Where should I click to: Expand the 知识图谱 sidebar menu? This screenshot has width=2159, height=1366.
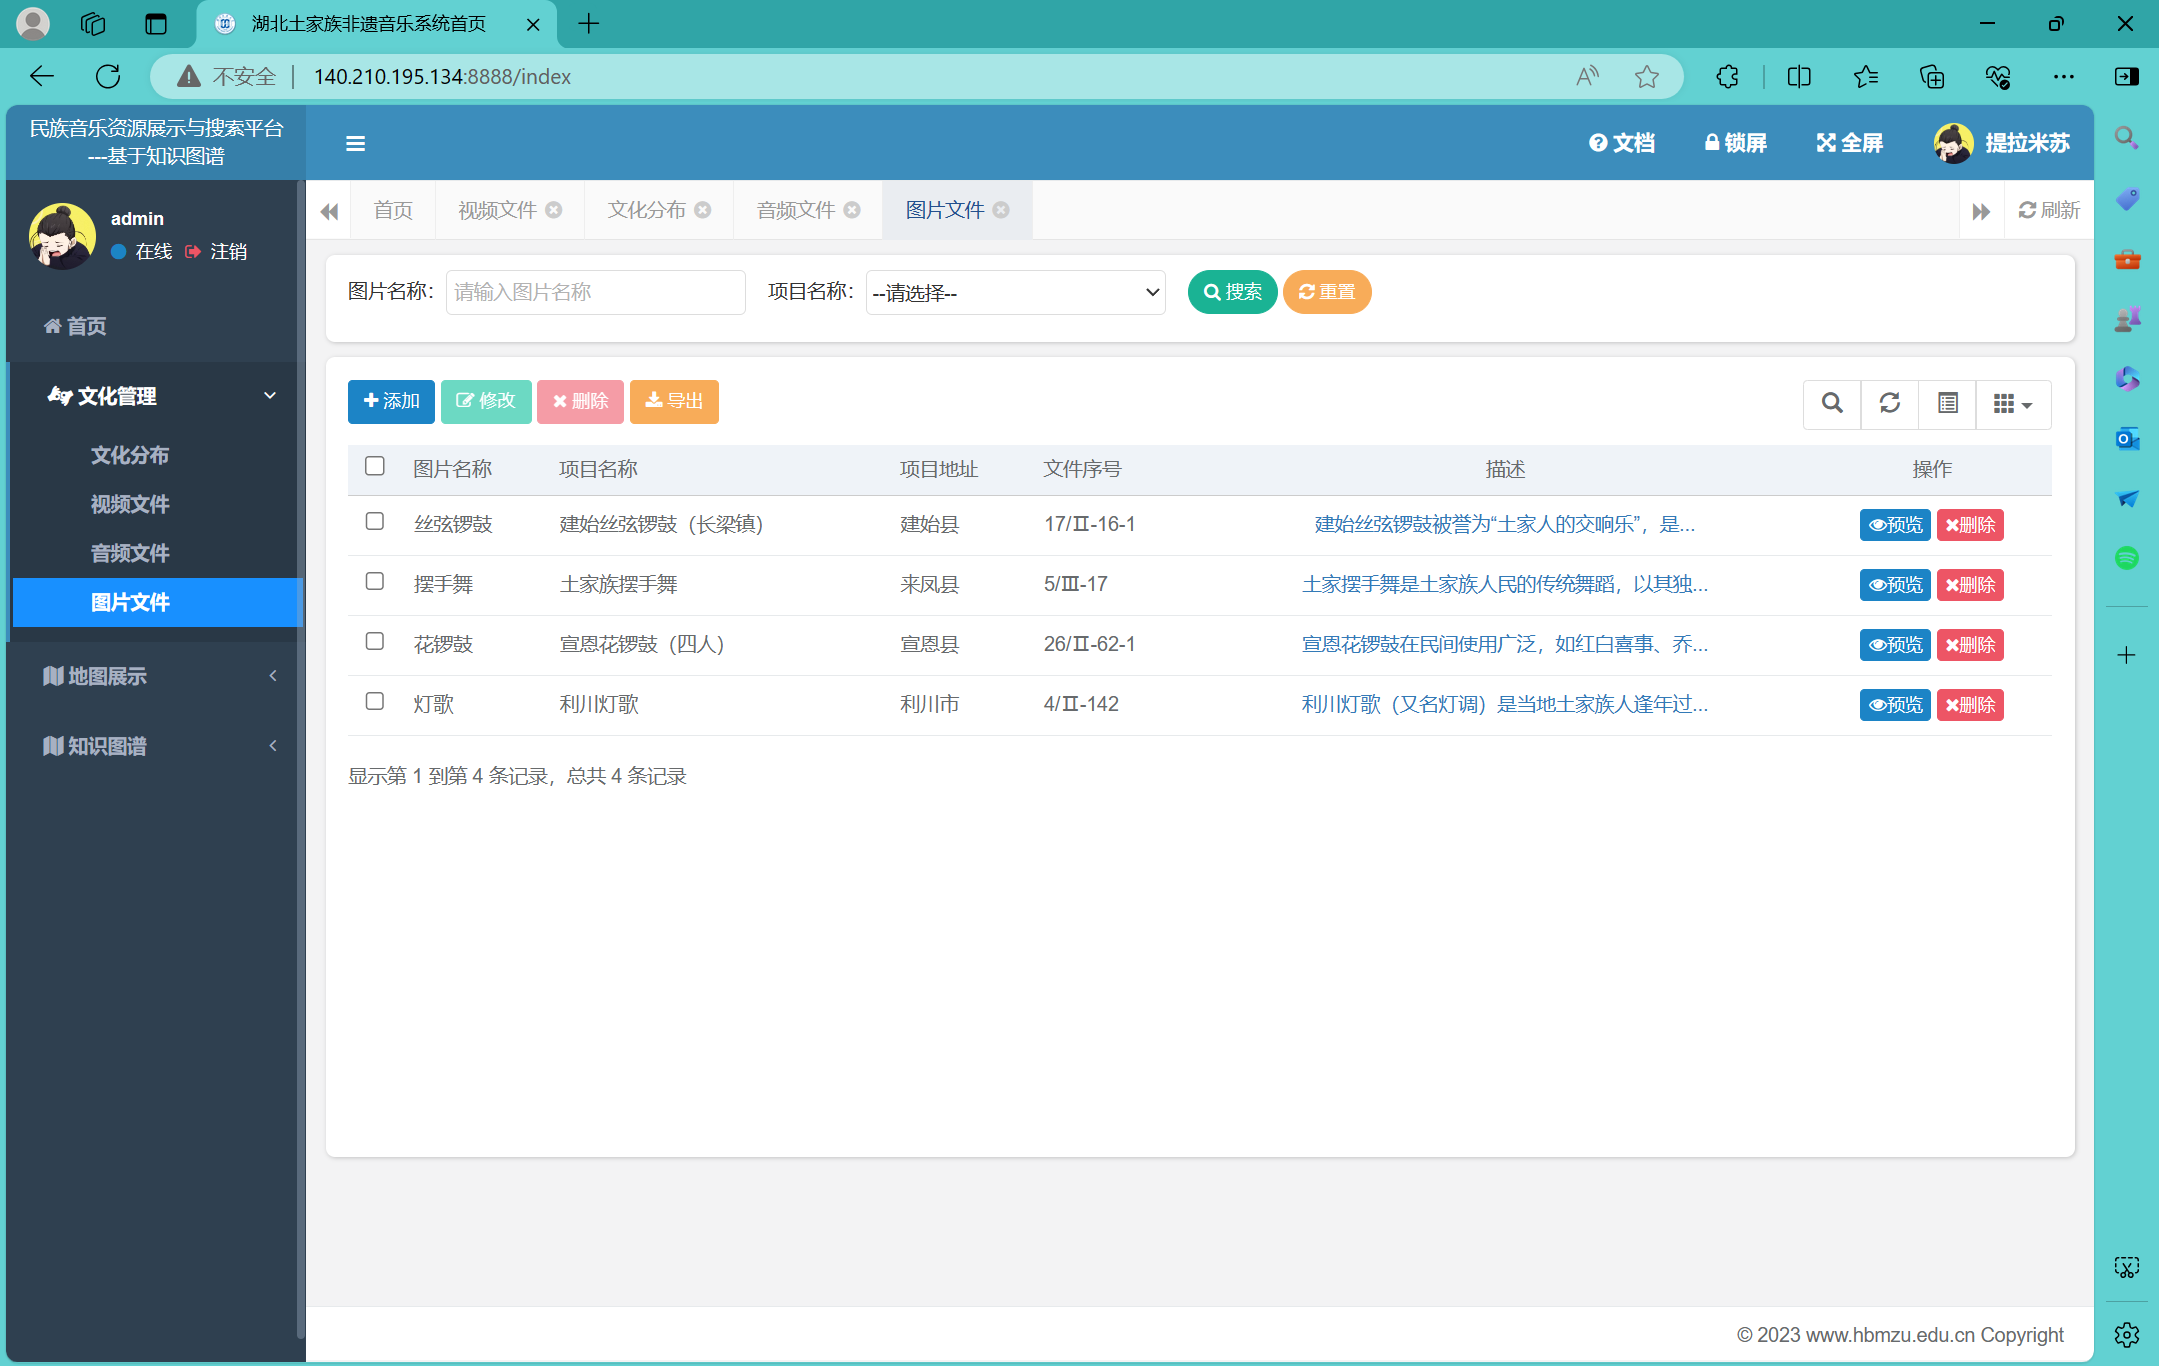pyautogui.click(x=155, y=746)
